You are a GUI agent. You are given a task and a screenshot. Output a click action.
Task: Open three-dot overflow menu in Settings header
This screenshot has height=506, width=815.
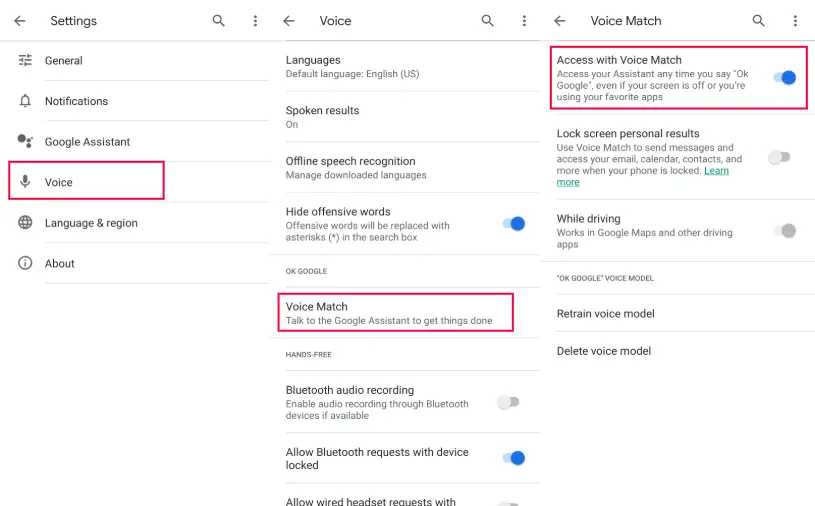255,21
